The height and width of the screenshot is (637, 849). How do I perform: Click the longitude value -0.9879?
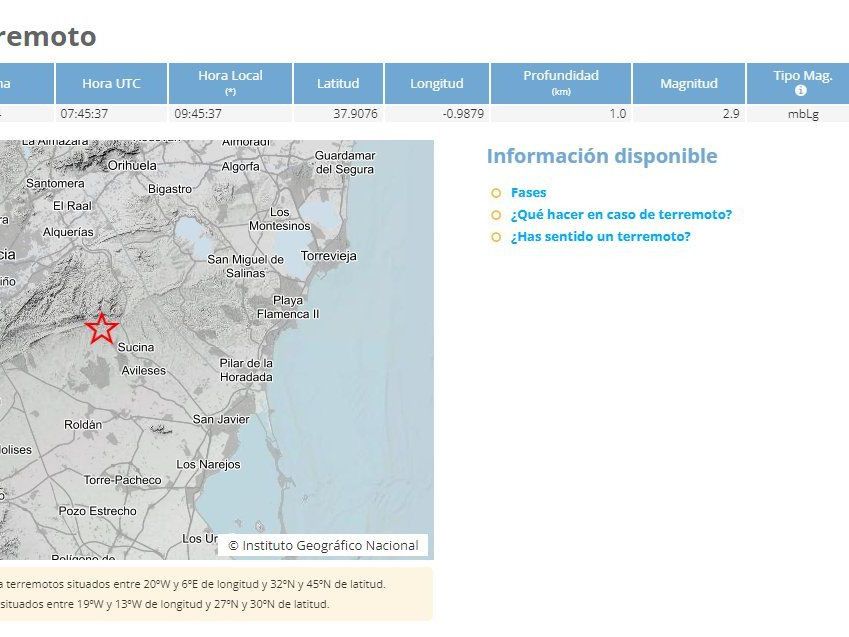(x=461, y=114)
